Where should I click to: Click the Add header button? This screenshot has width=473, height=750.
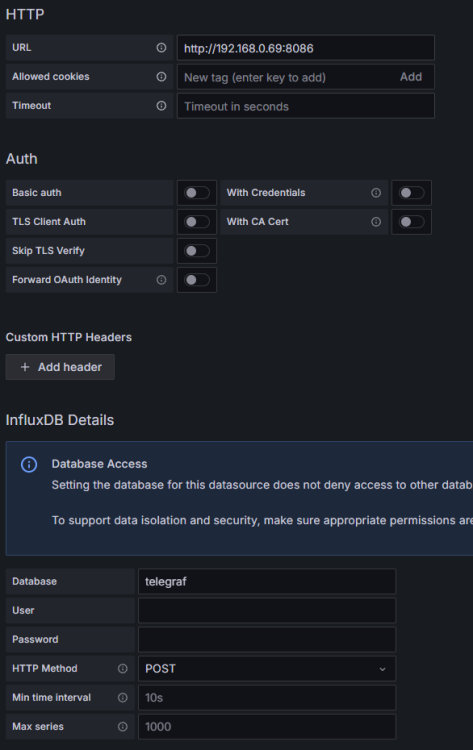click(60, 367)
